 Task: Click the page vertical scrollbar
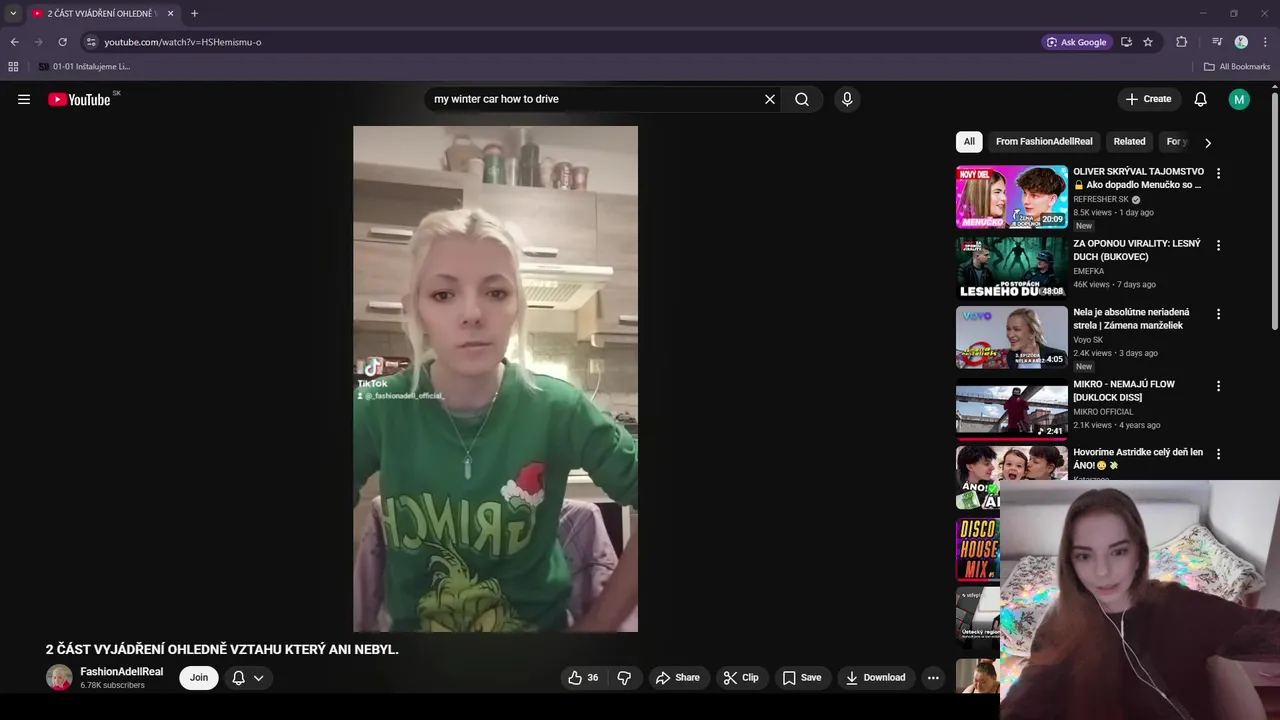1275,210
